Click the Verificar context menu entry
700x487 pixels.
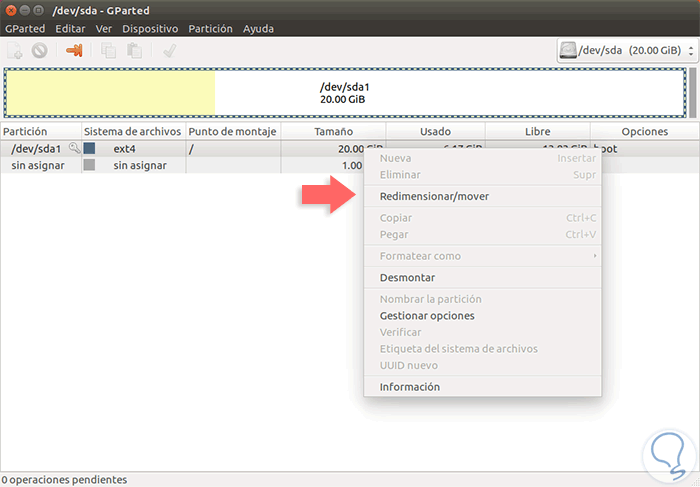pyautogui.click(x=483, y=332)
